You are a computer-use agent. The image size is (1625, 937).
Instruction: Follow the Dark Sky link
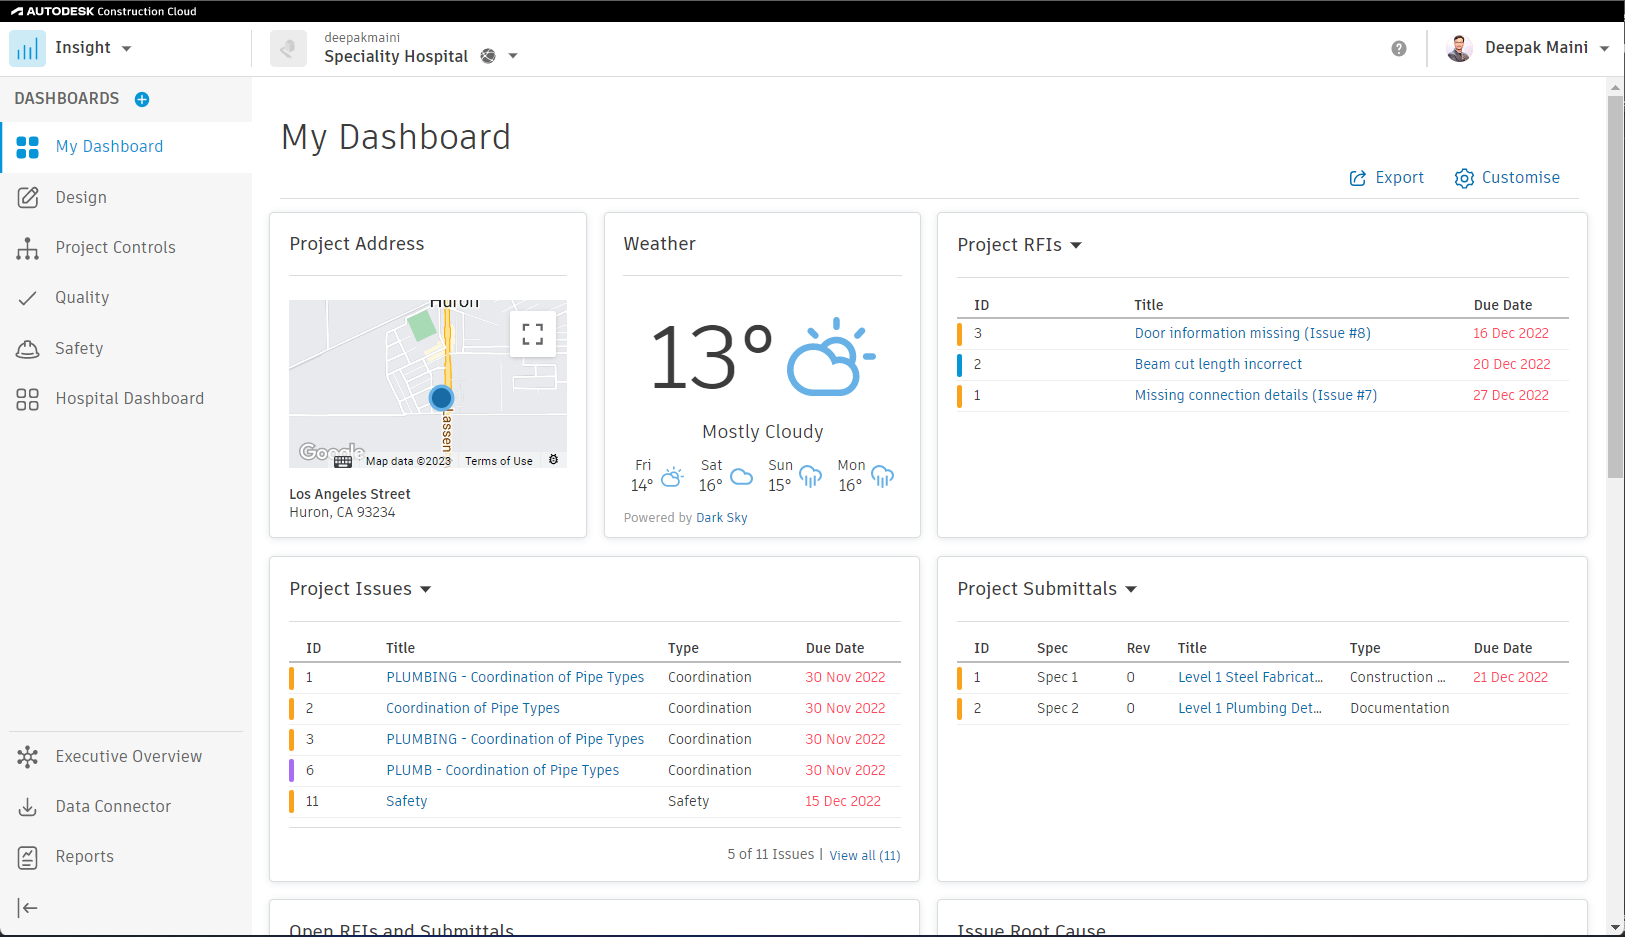[721, 518]
